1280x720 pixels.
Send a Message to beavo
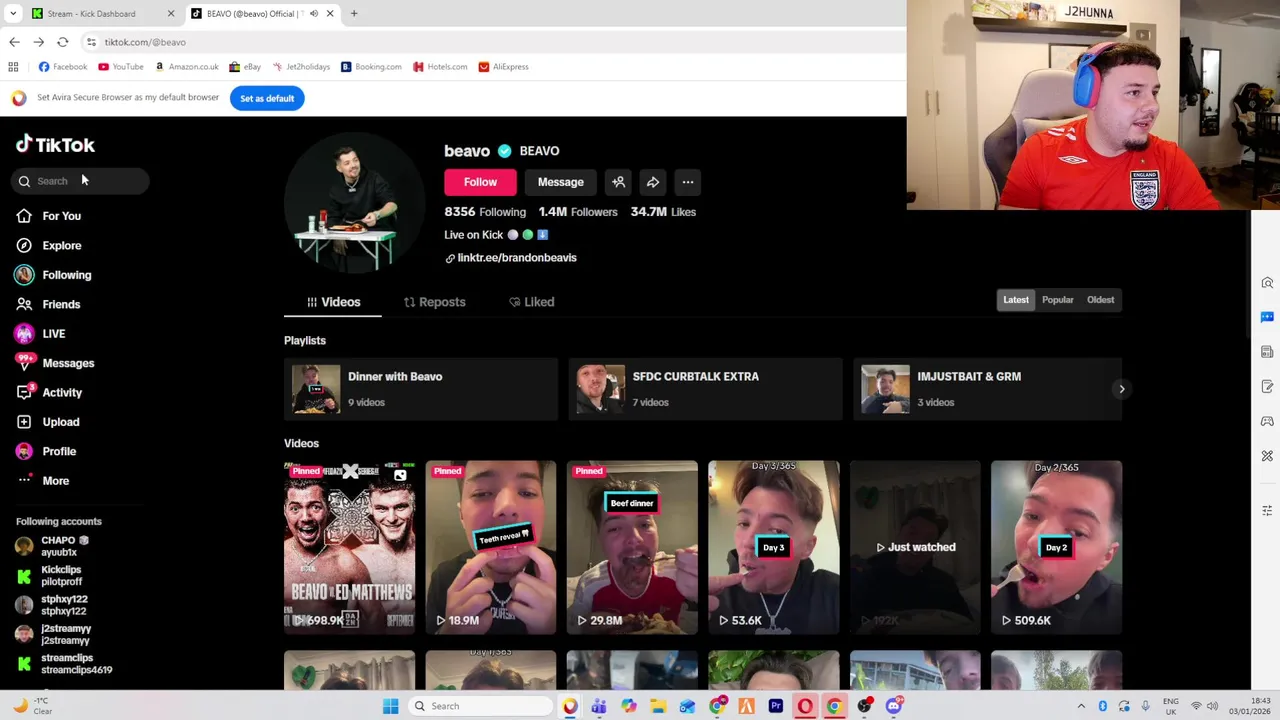(560, 182)
